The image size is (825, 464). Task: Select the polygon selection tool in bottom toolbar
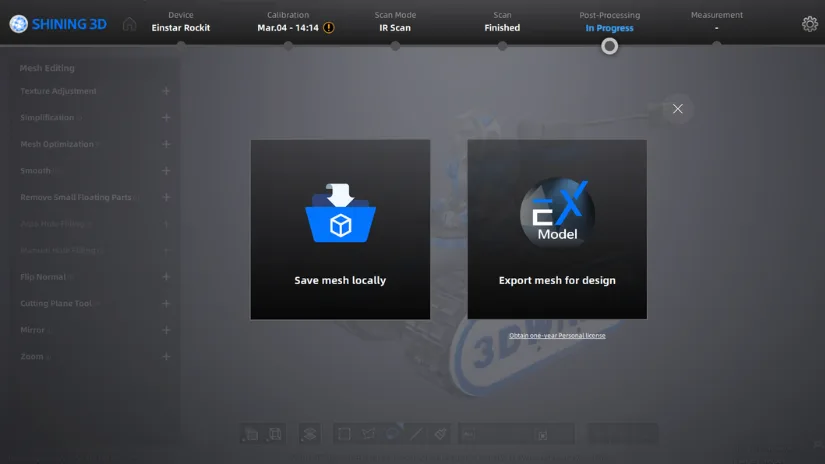[368, 434]
